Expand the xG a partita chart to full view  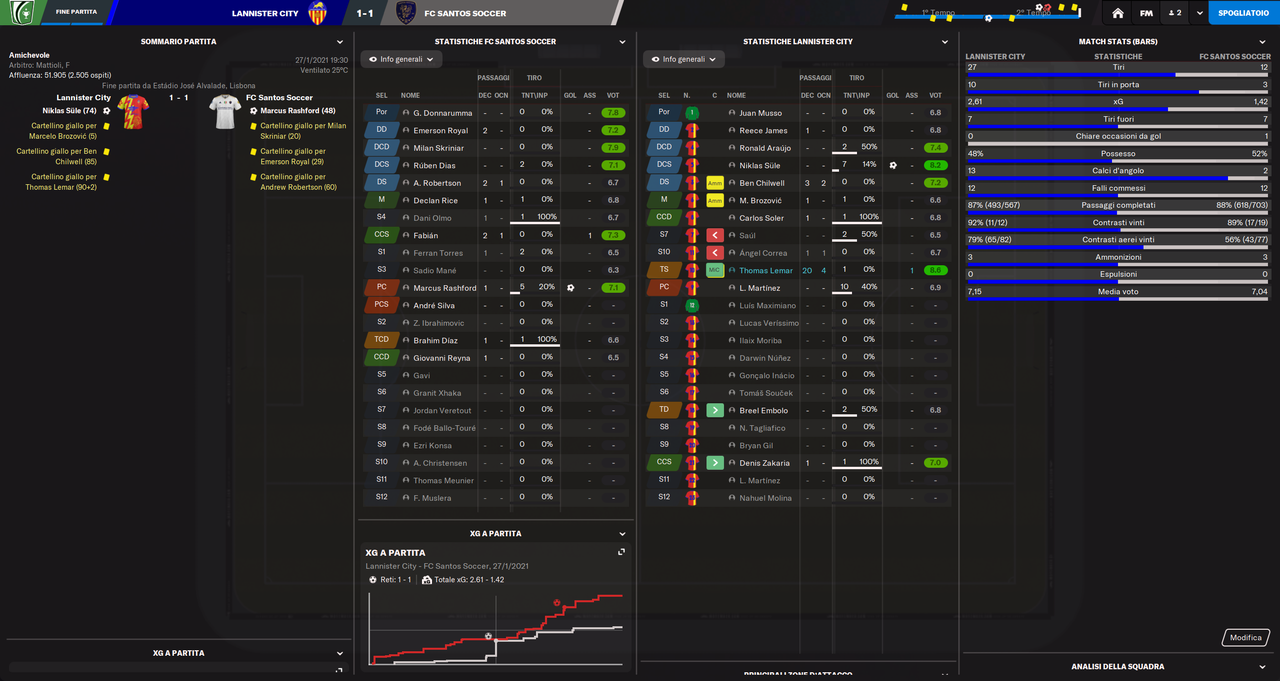pyautogui.click(x=622, y=552)
